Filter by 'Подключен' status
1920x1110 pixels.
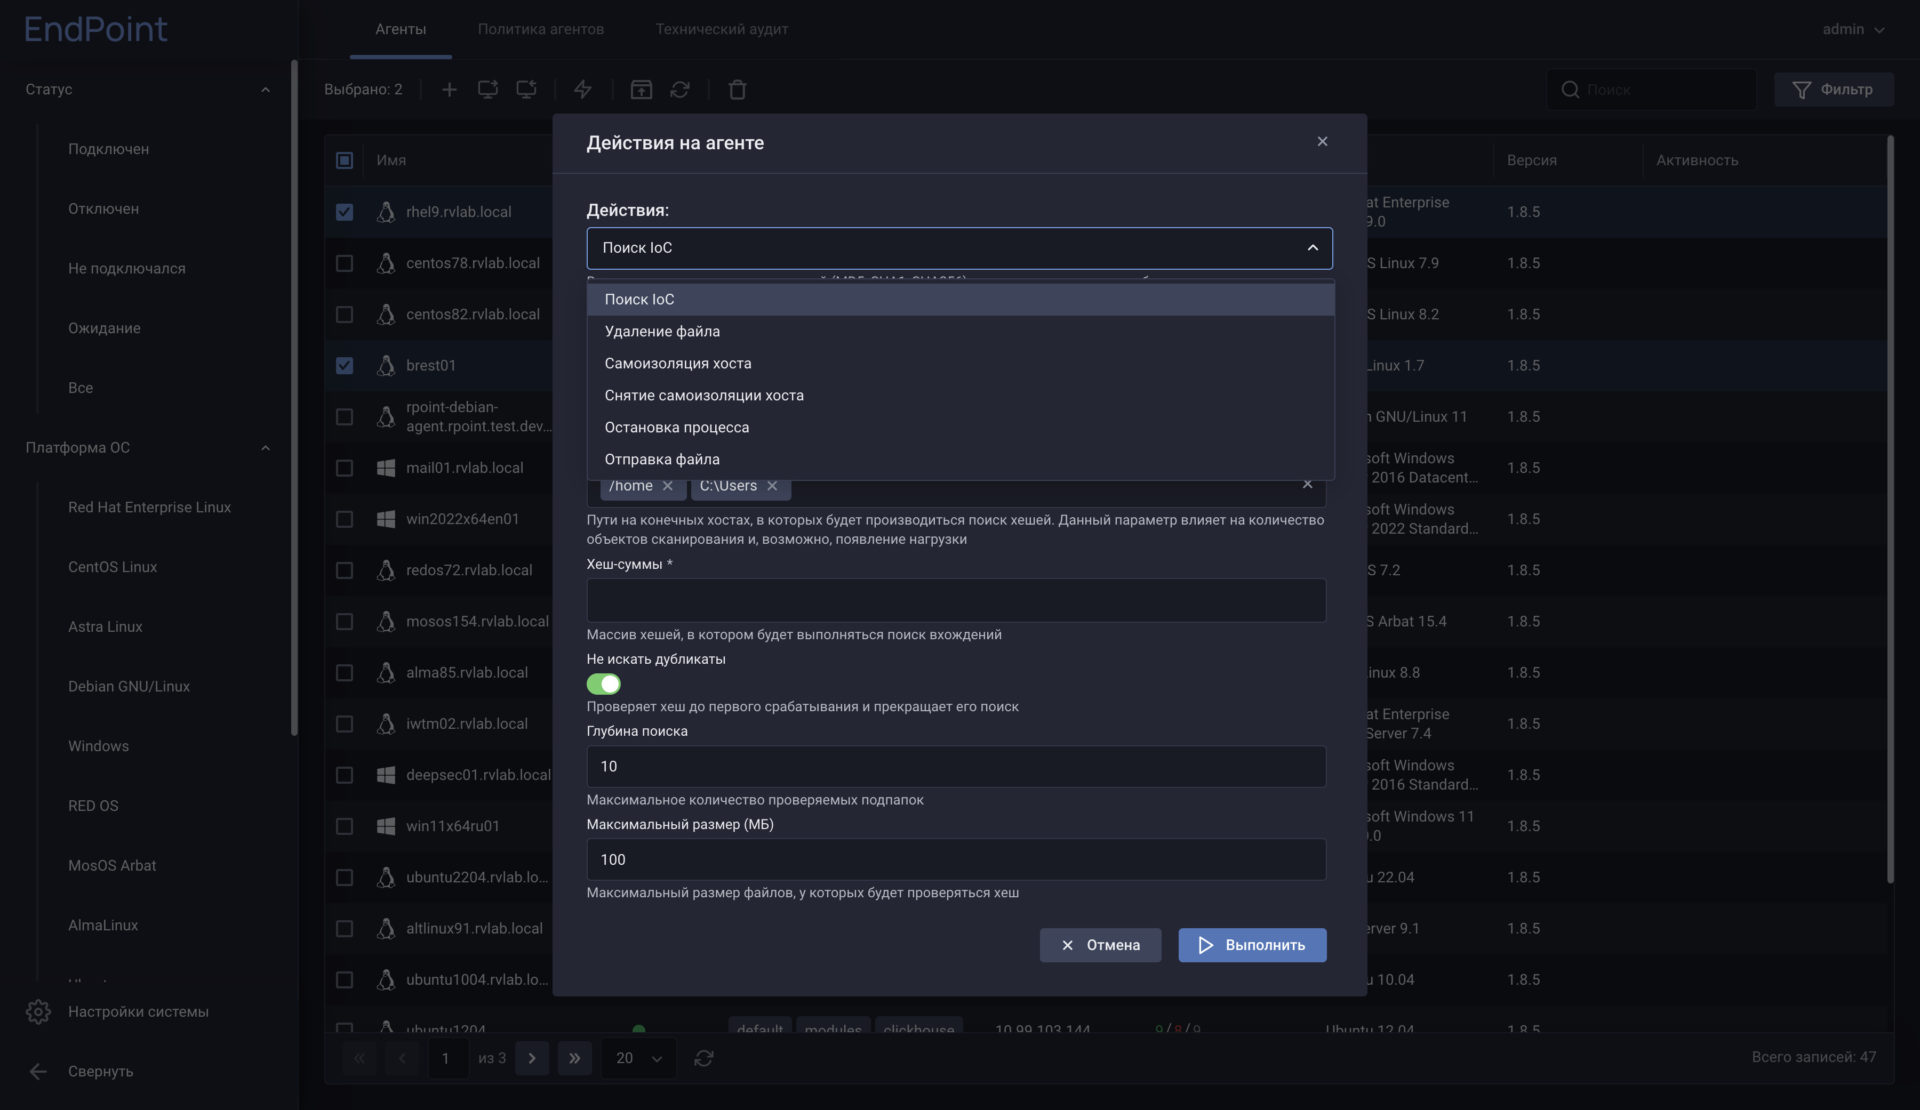[108, 149]
